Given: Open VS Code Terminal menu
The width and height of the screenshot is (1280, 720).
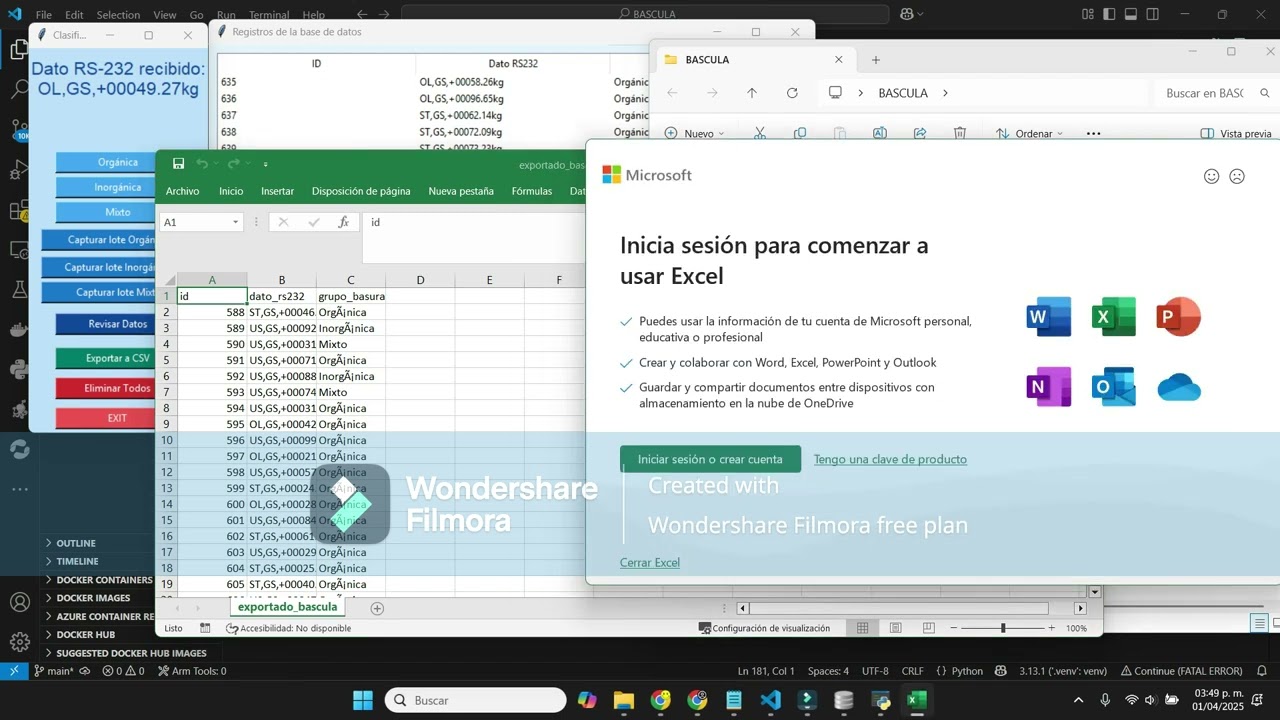Looking at the screenshot, I should coord(269,15).
